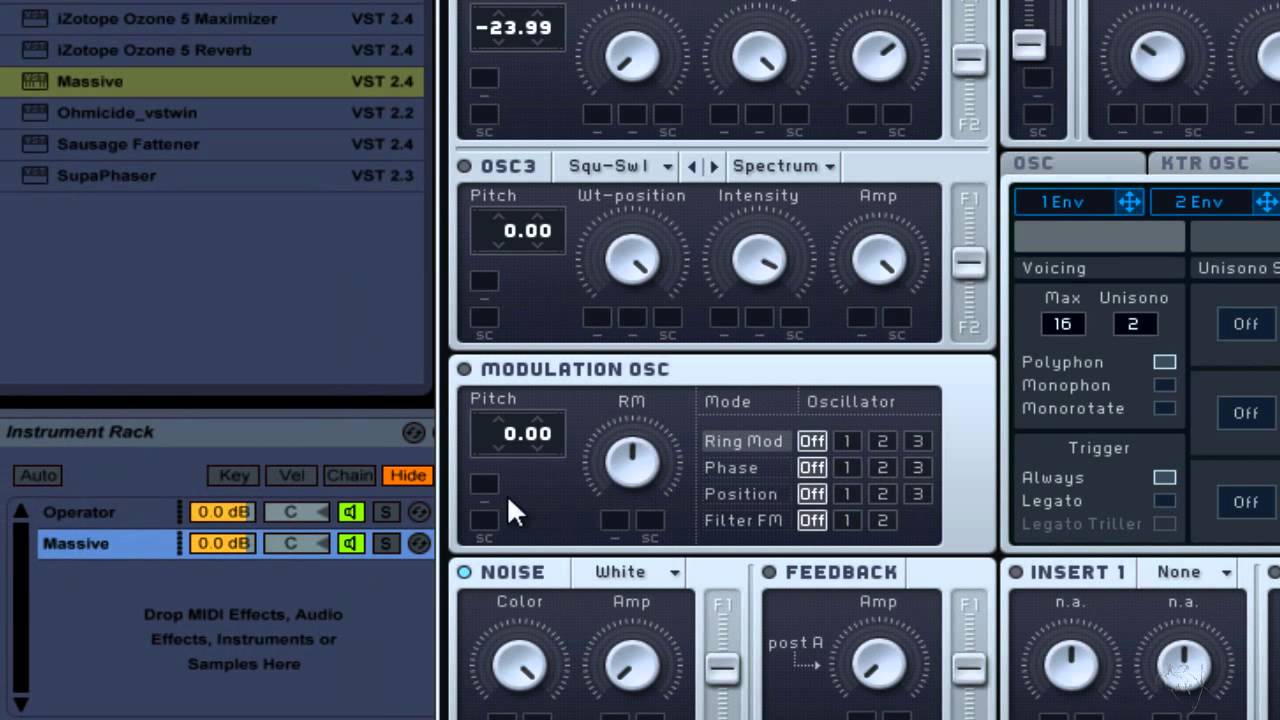Click the Max voices value 16
1280x720 pixels.
point(1062,324)
